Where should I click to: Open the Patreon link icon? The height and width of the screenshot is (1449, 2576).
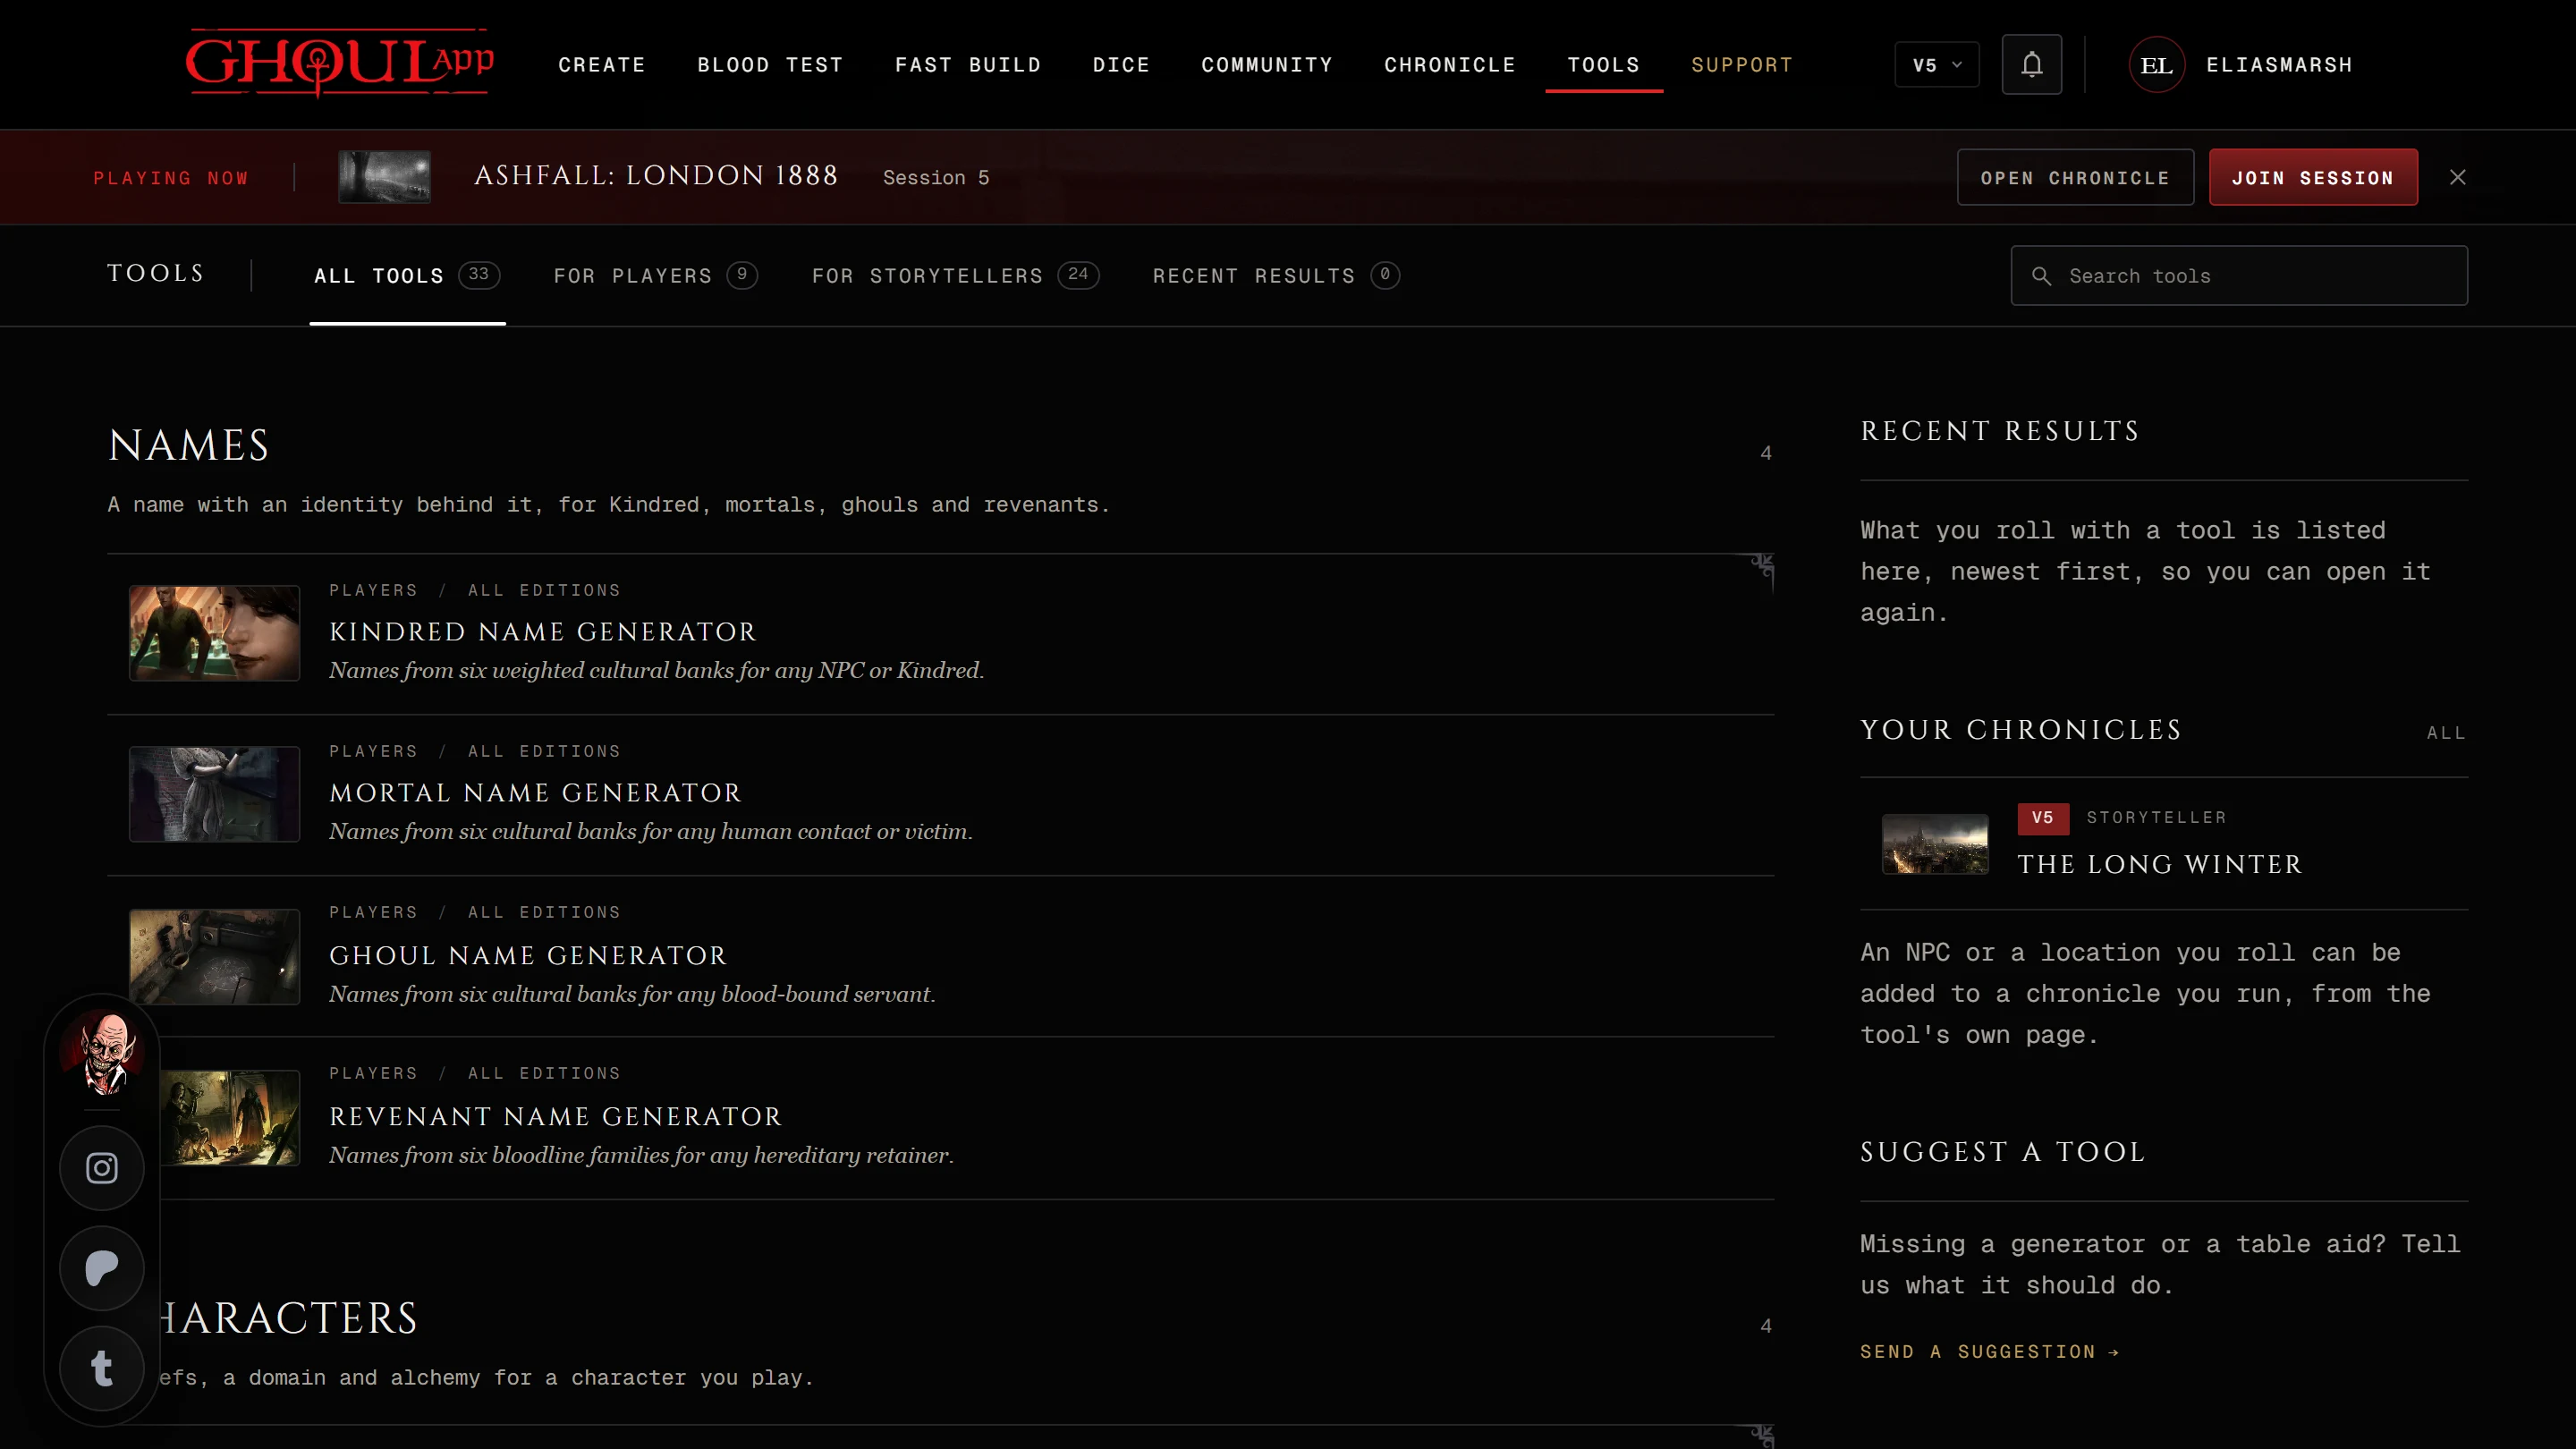click(102, 1268)
